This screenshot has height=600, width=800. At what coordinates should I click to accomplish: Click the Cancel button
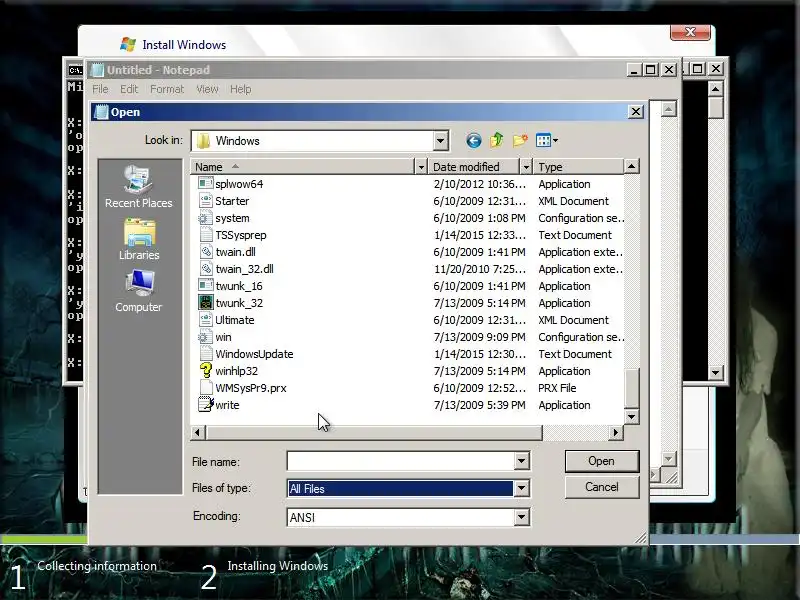(x=602, y=487)
